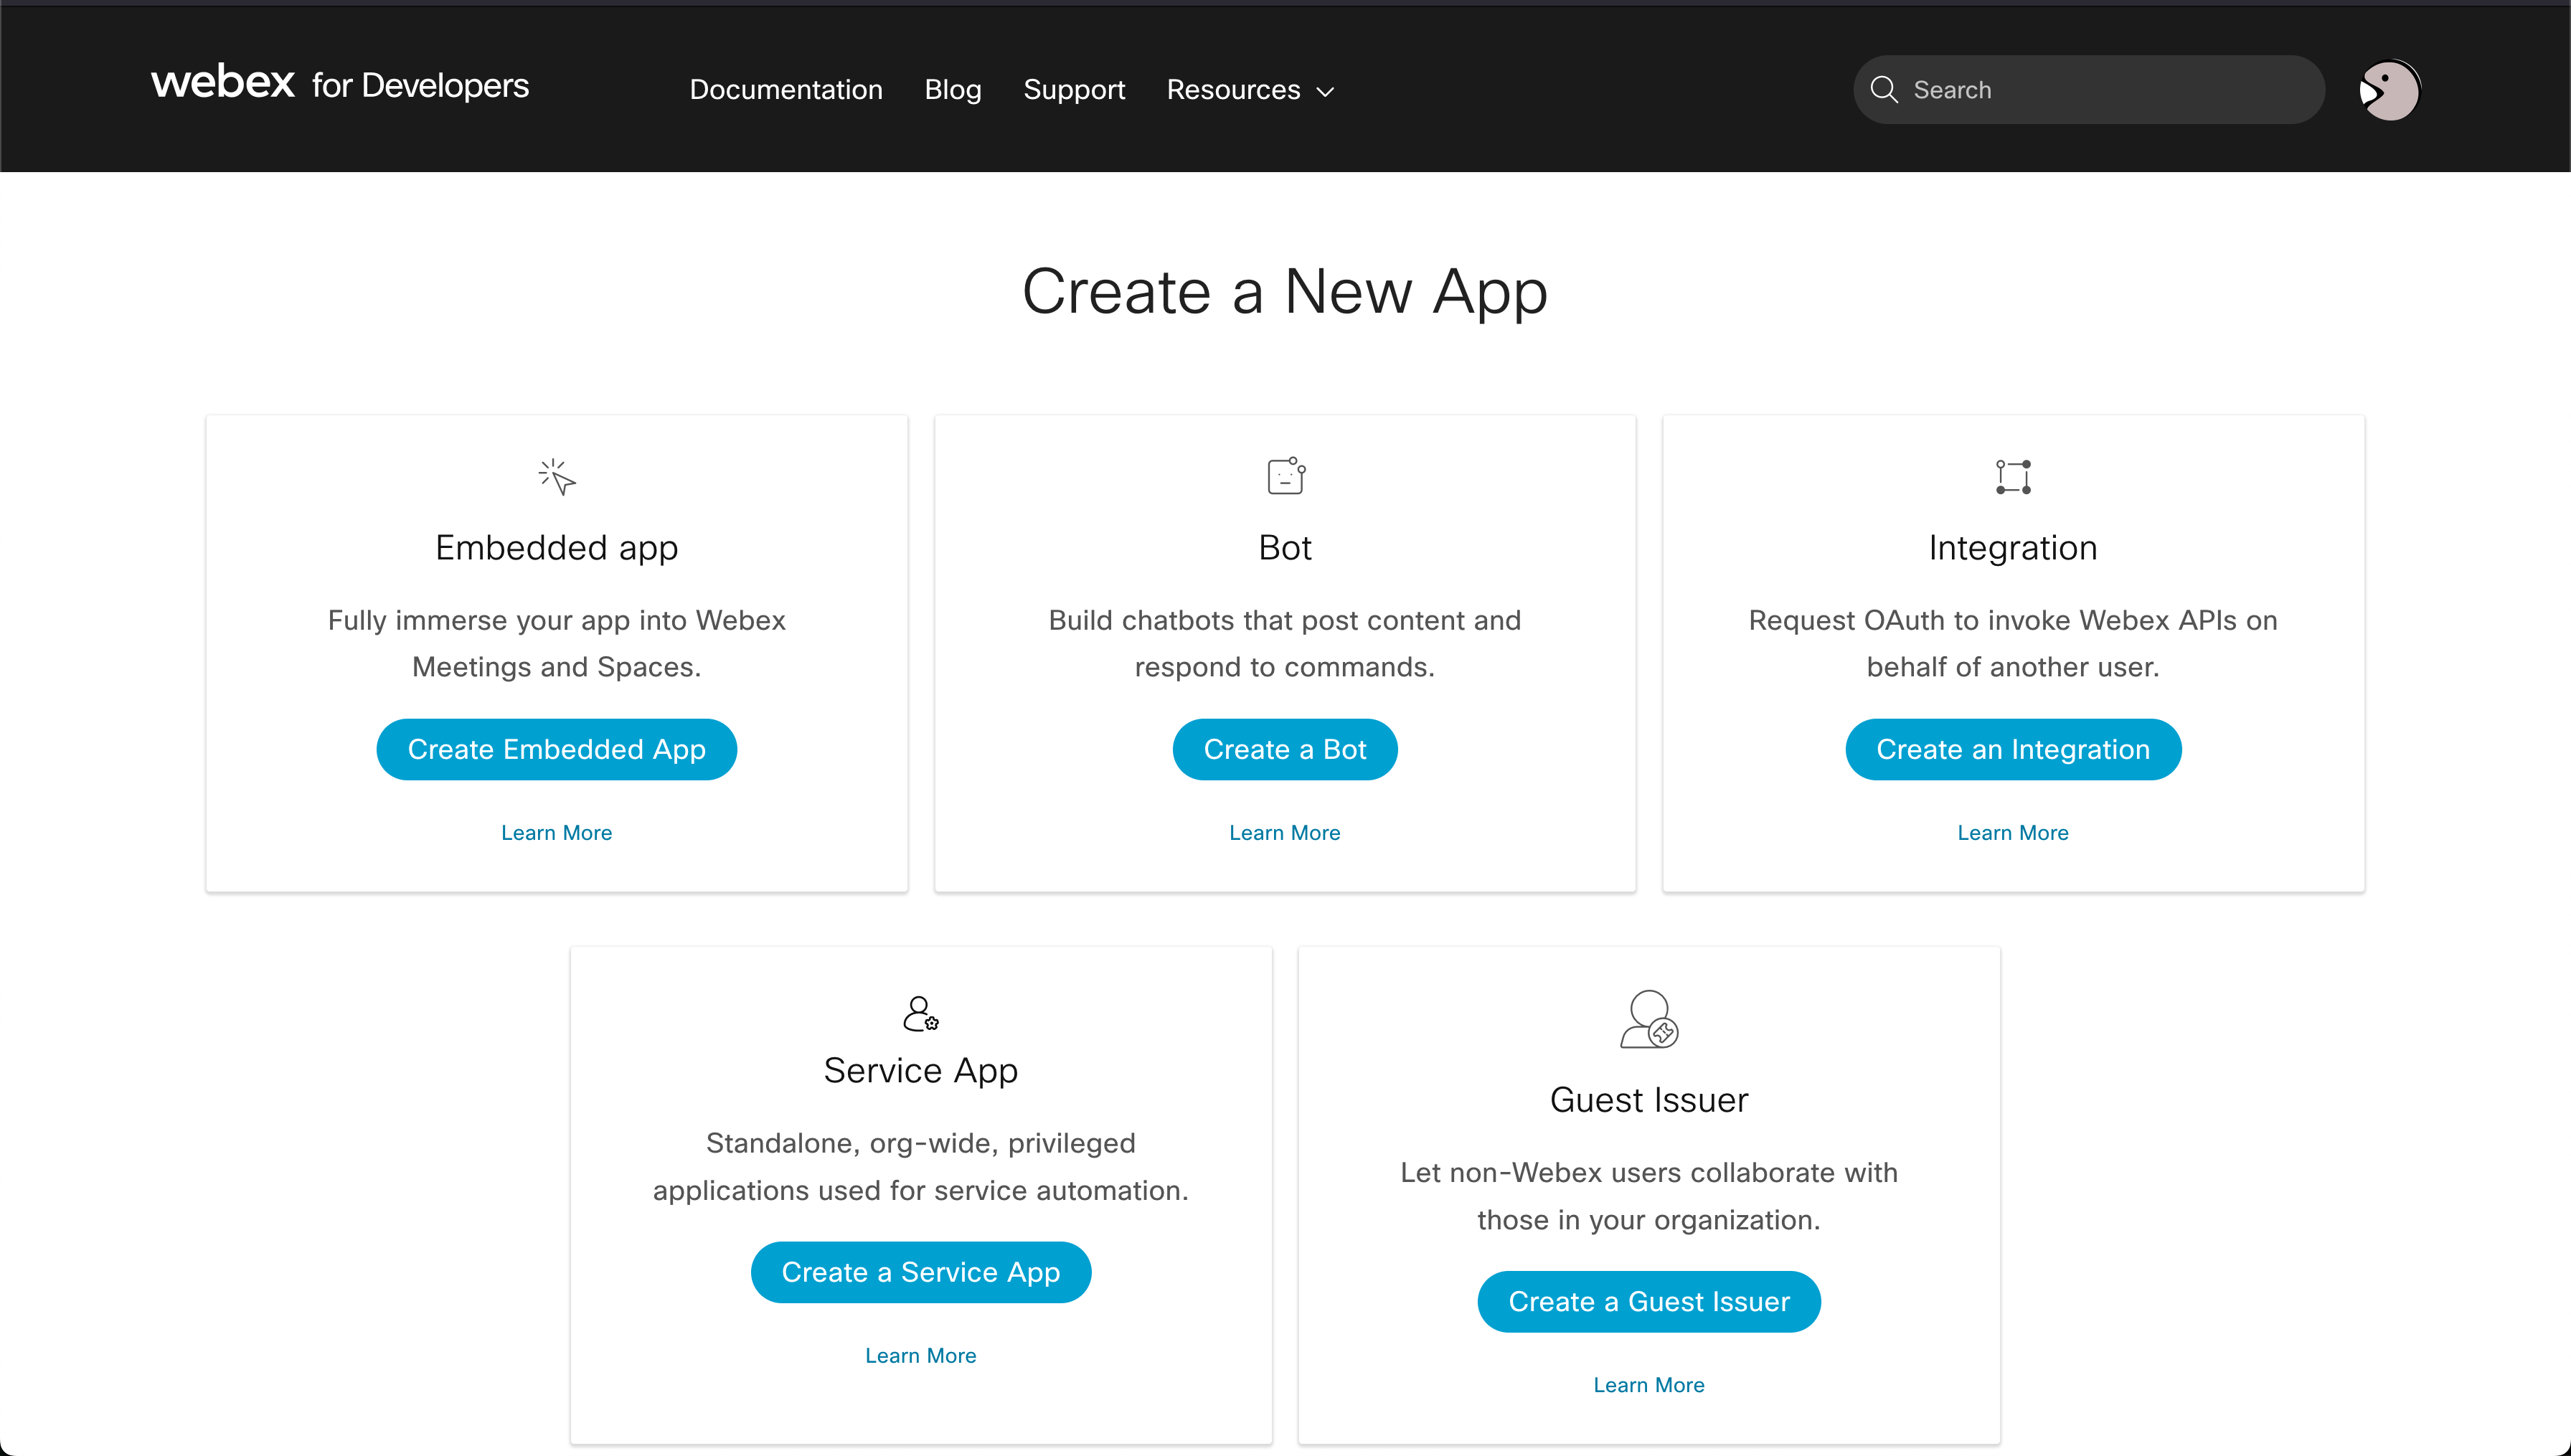Open Learn More under Guest Issuer
The width and height of the screenshot is (2571, 1456).
tap(1649, 1385)
